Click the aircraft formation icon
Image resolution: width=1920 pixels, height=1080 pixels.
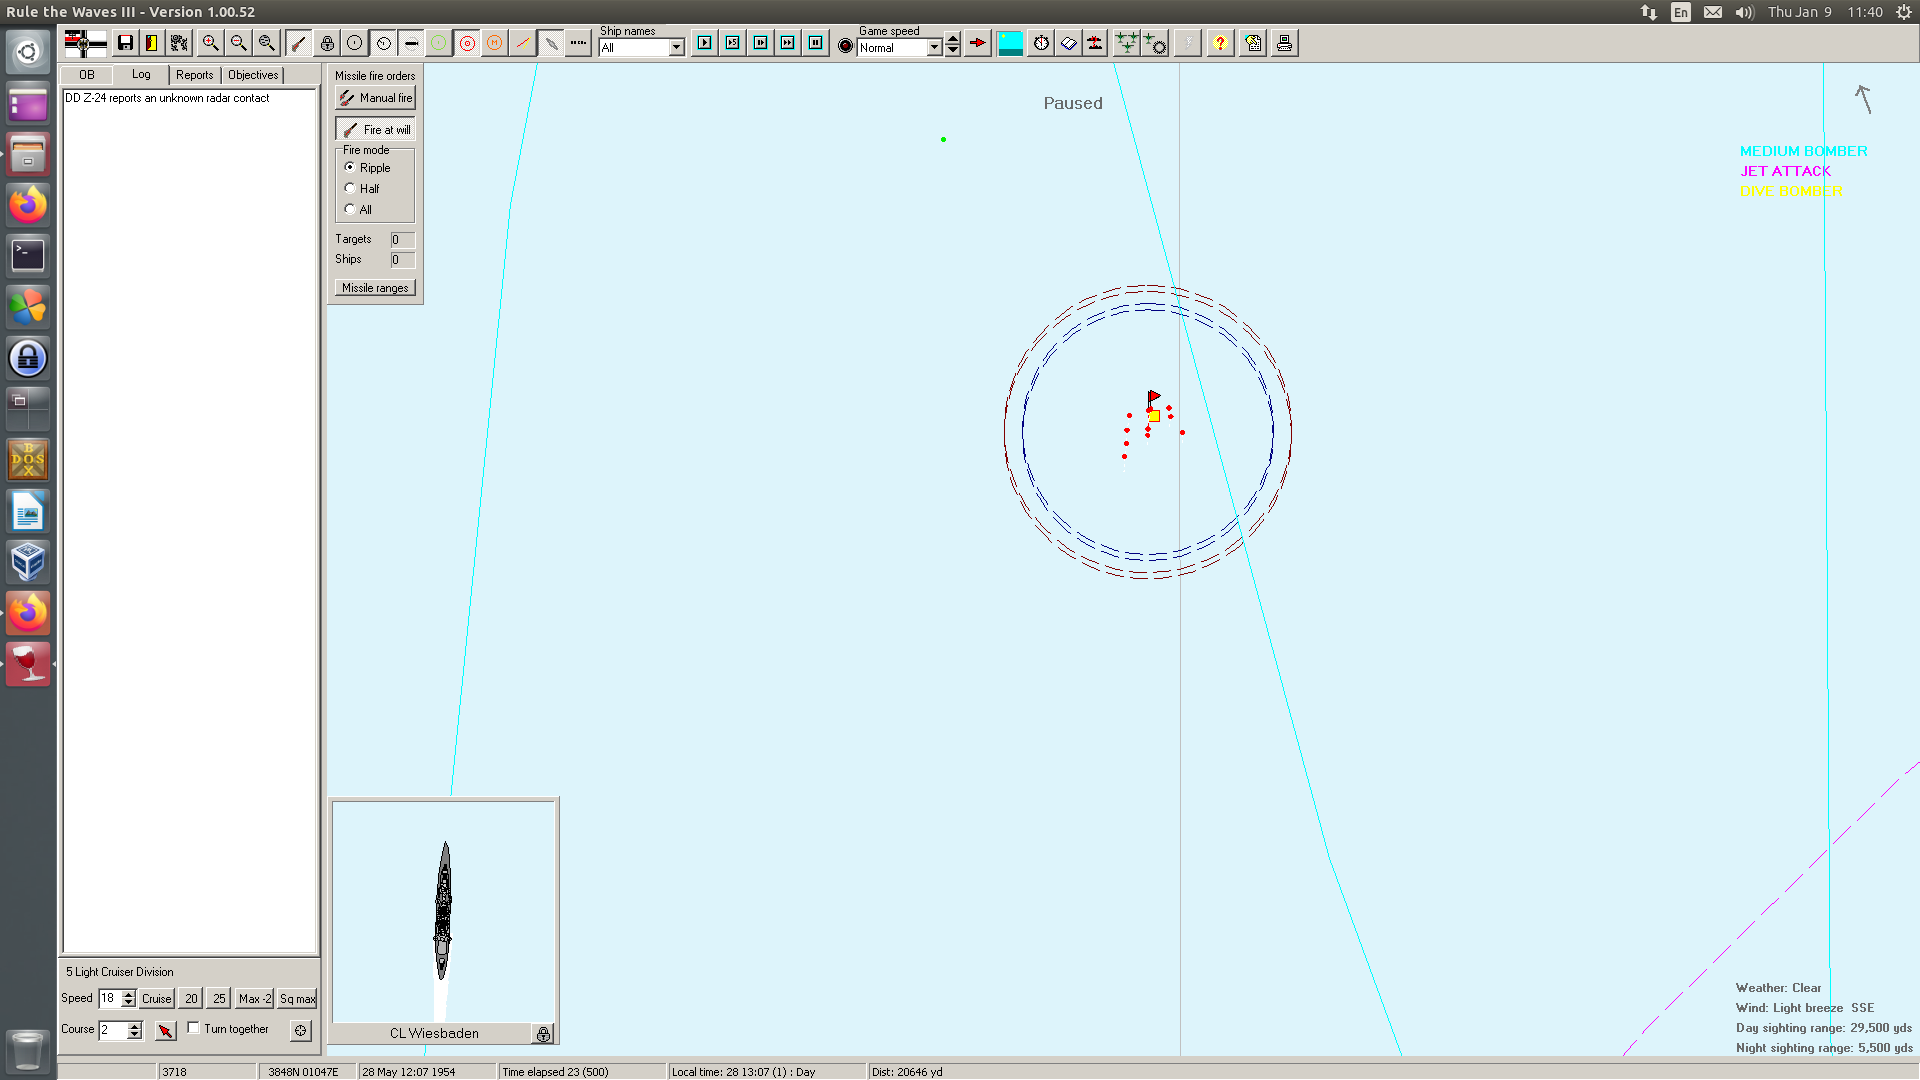[1127, 43]
